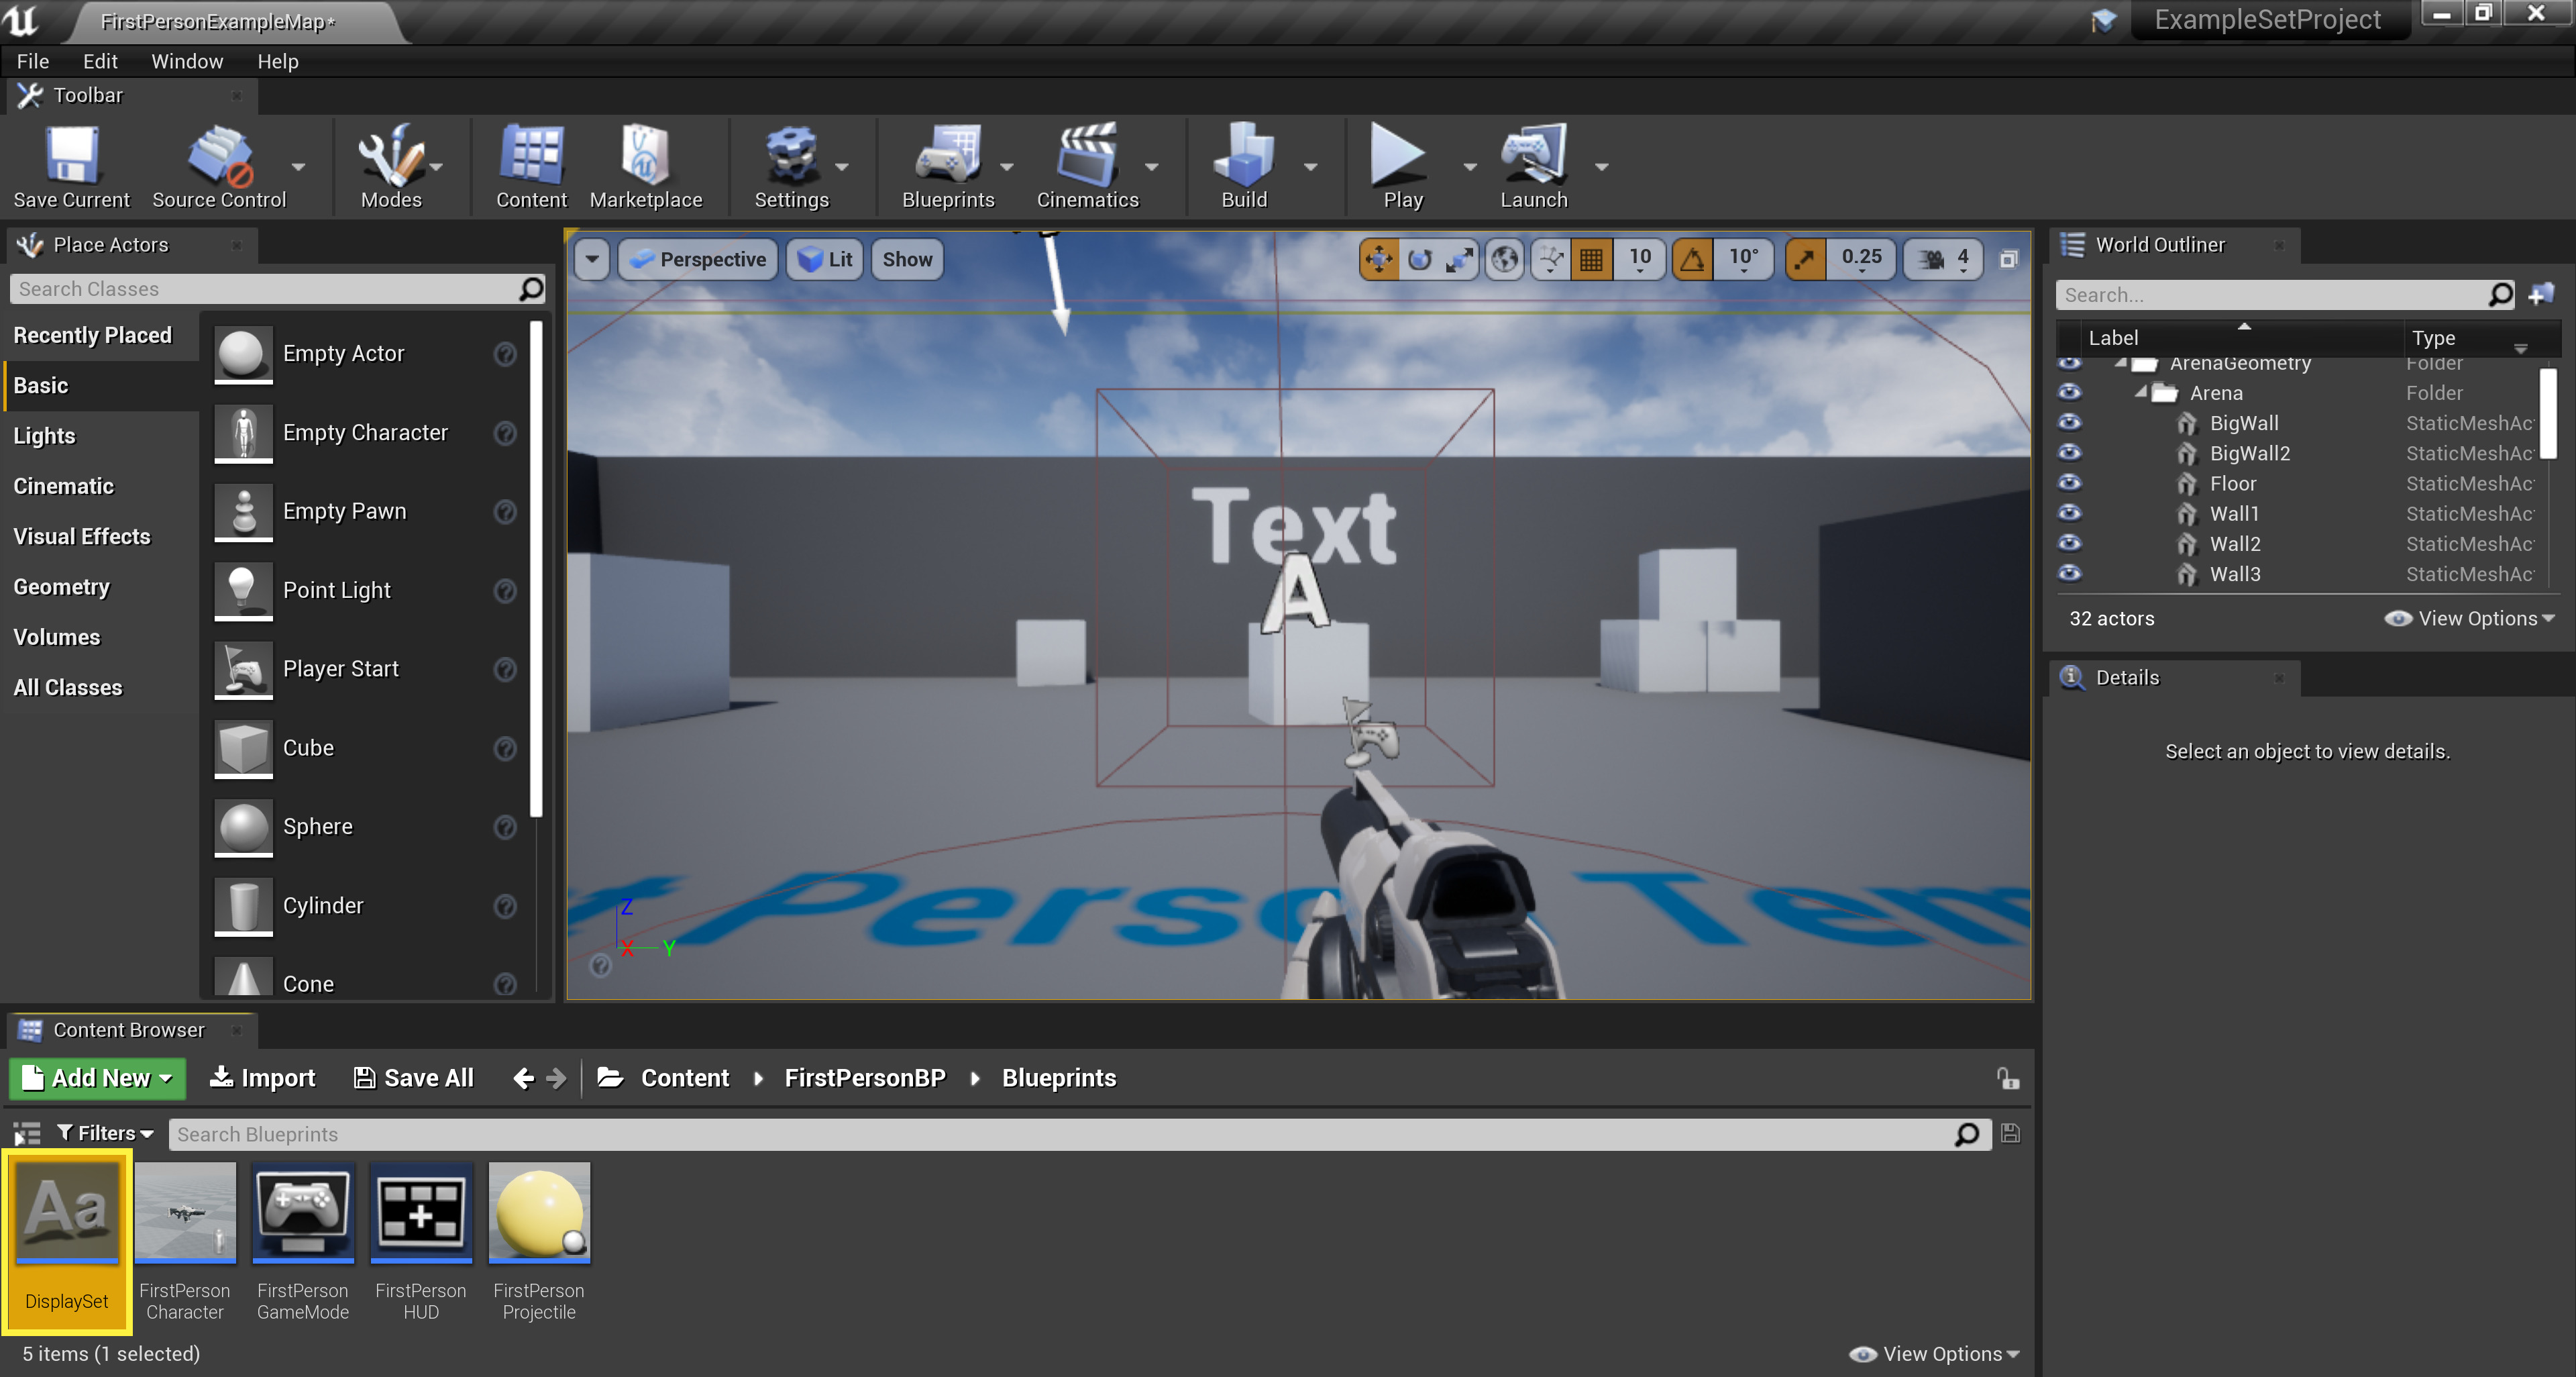Open the Perspective view mode dropdown
Screen dimensions: 2576x1377
[x=699, y=260]
